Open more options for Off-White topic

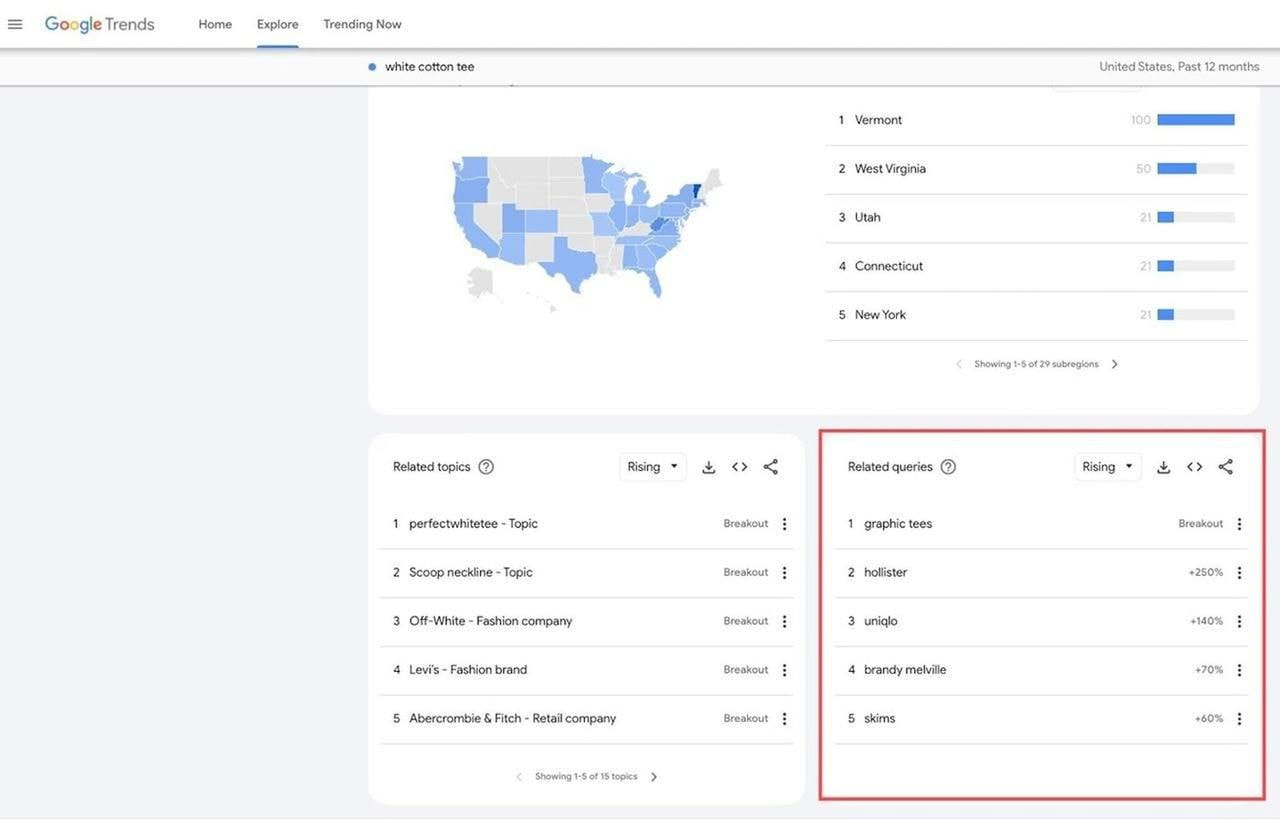pos(784,621)
